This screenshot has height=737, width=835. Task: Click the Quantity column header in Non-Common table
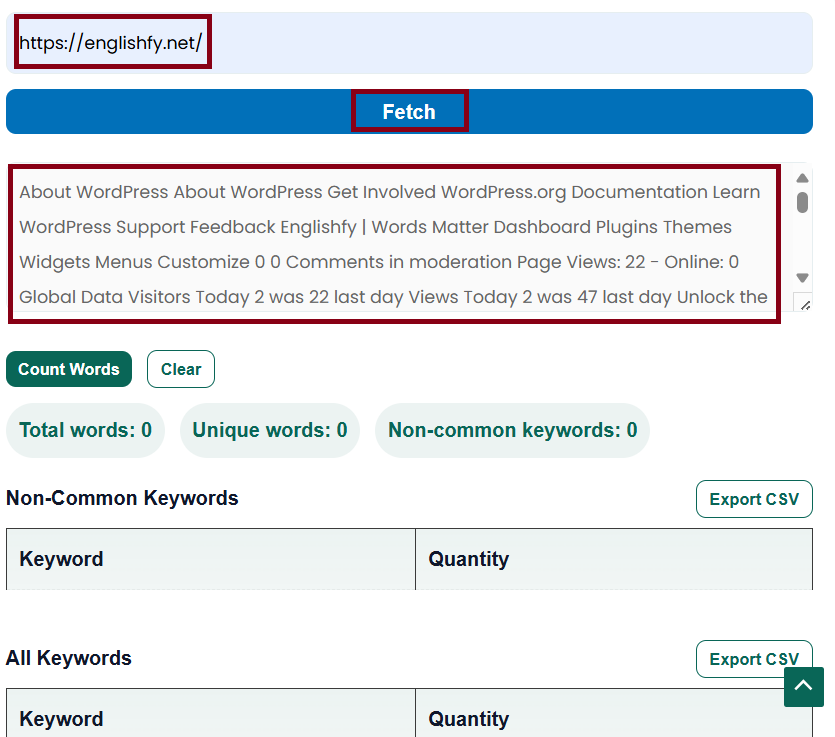469,559
